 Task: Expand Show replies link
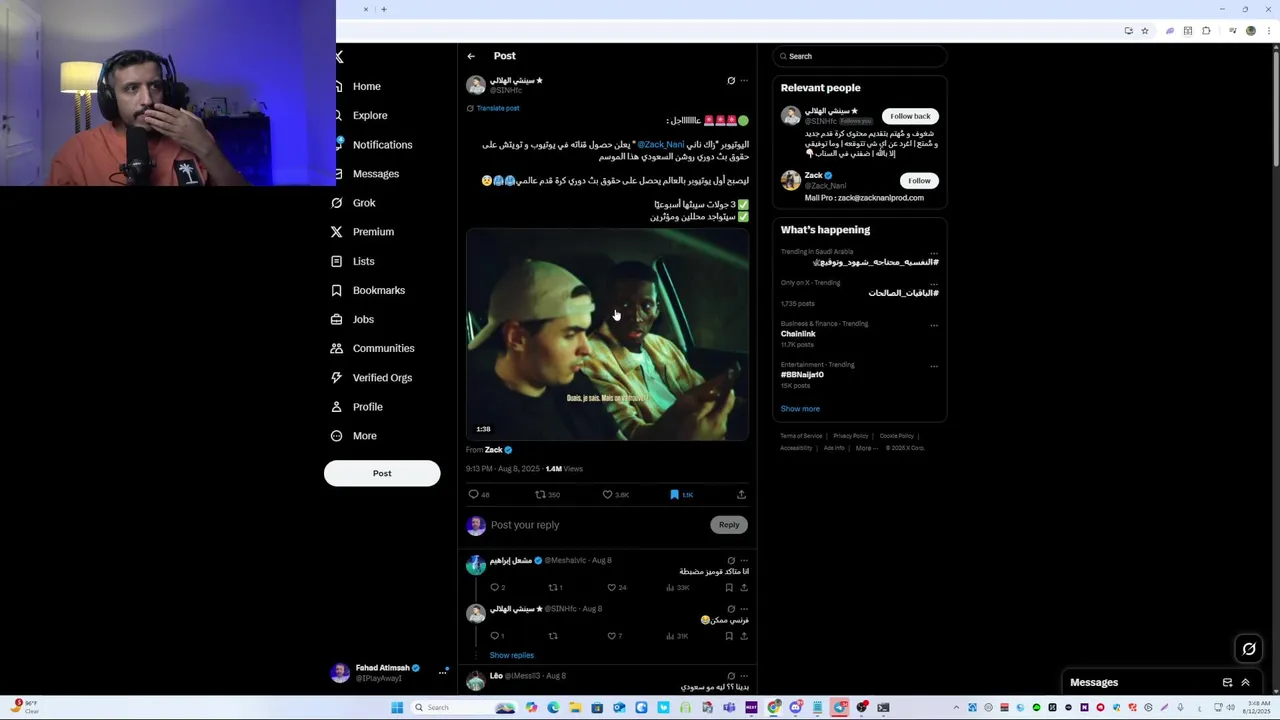coord(511,655)
